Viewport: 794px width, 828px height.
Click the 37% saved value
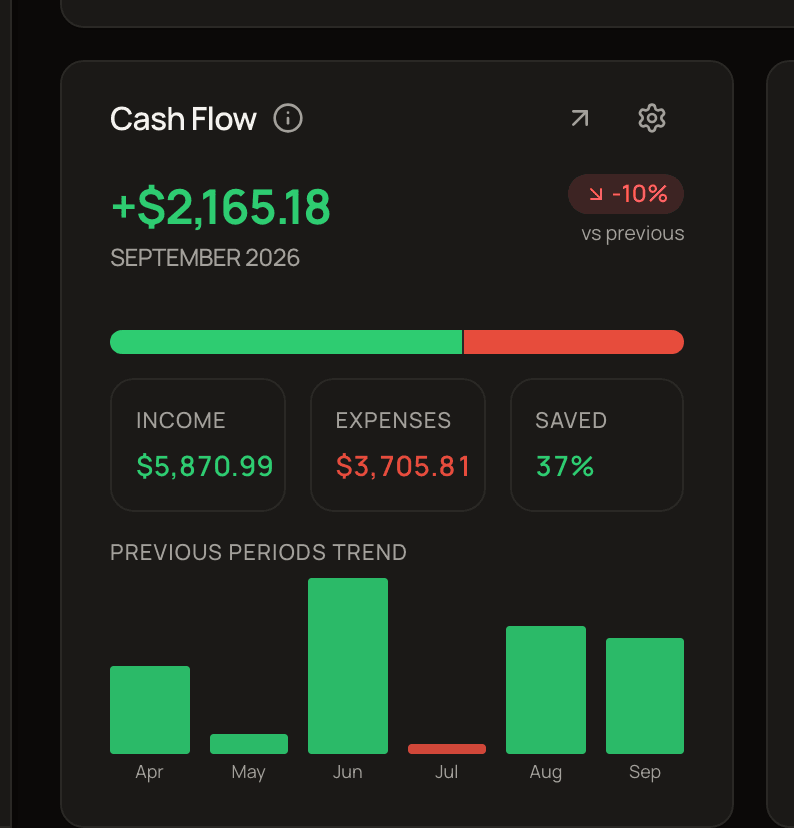pyautogui.click(x=565, y=466)
